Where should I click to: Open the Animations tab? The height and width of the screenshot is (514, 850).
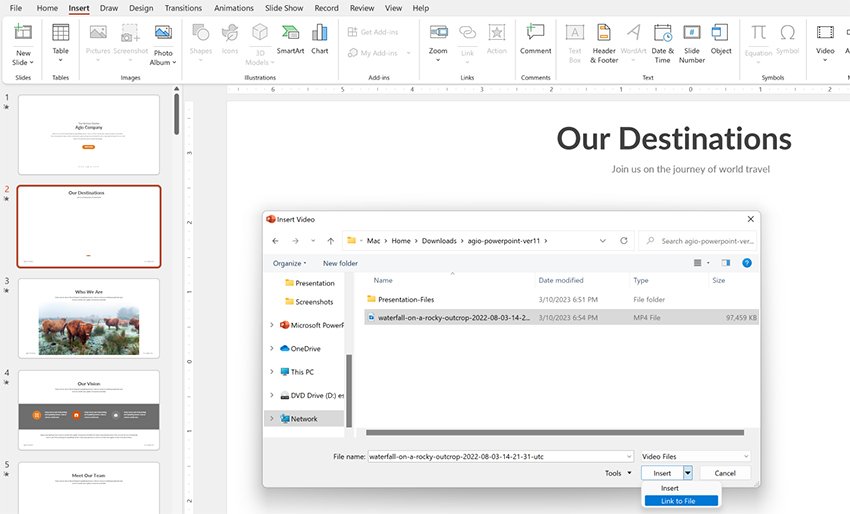234,8
